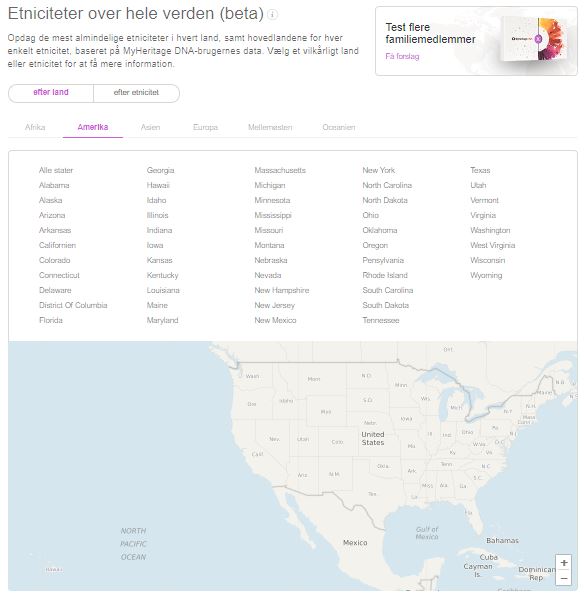Select 'Alle stater' in the state list

point(56,170)
